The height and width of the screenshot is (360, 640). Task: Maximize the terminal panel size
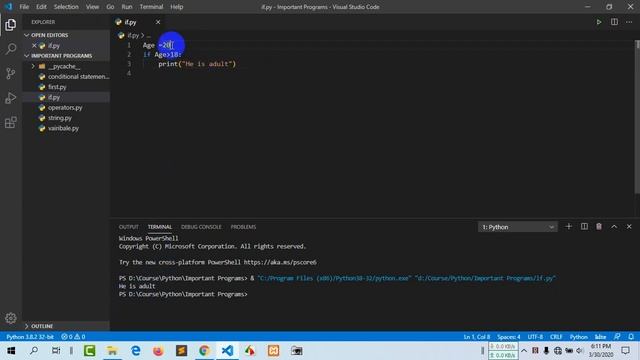click(614, 227)
